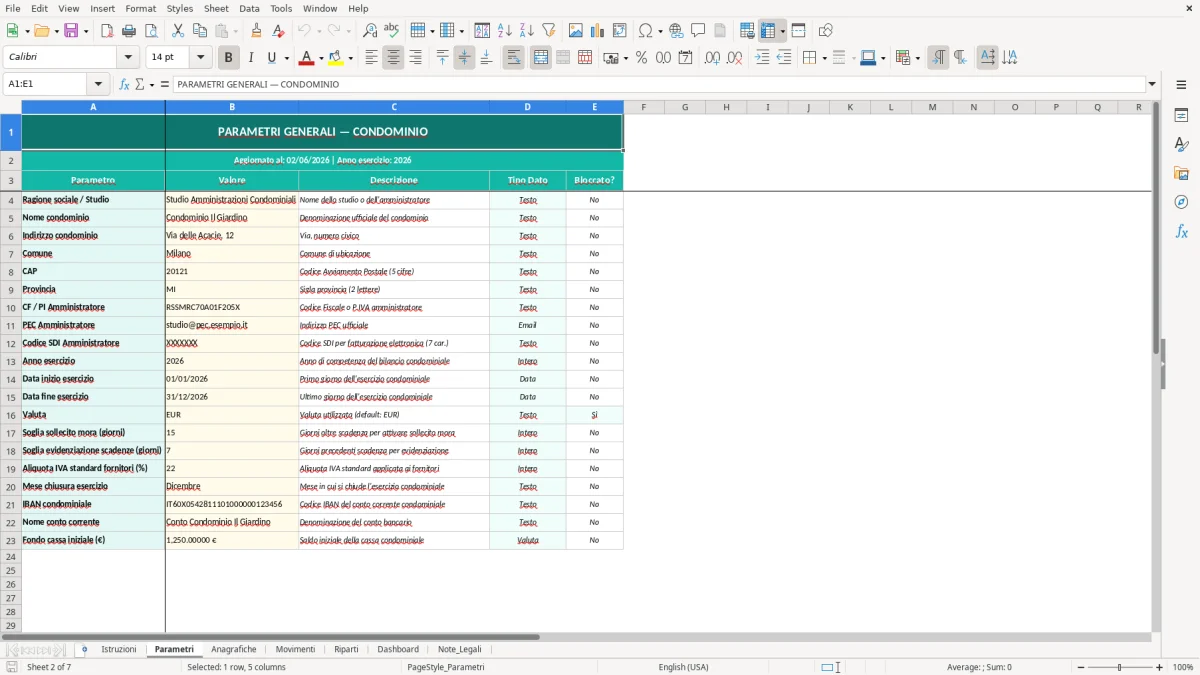Open the Sort dialog icon

click(x=482, y=31)
